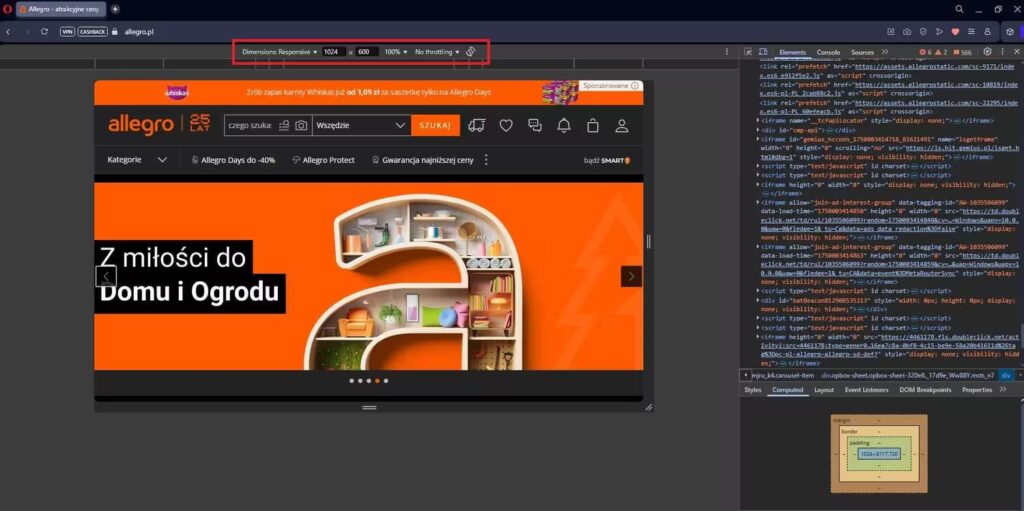Screen dimensions: 1024x511
Task: Click the red error count showing 6
Action: click(925, 52)
